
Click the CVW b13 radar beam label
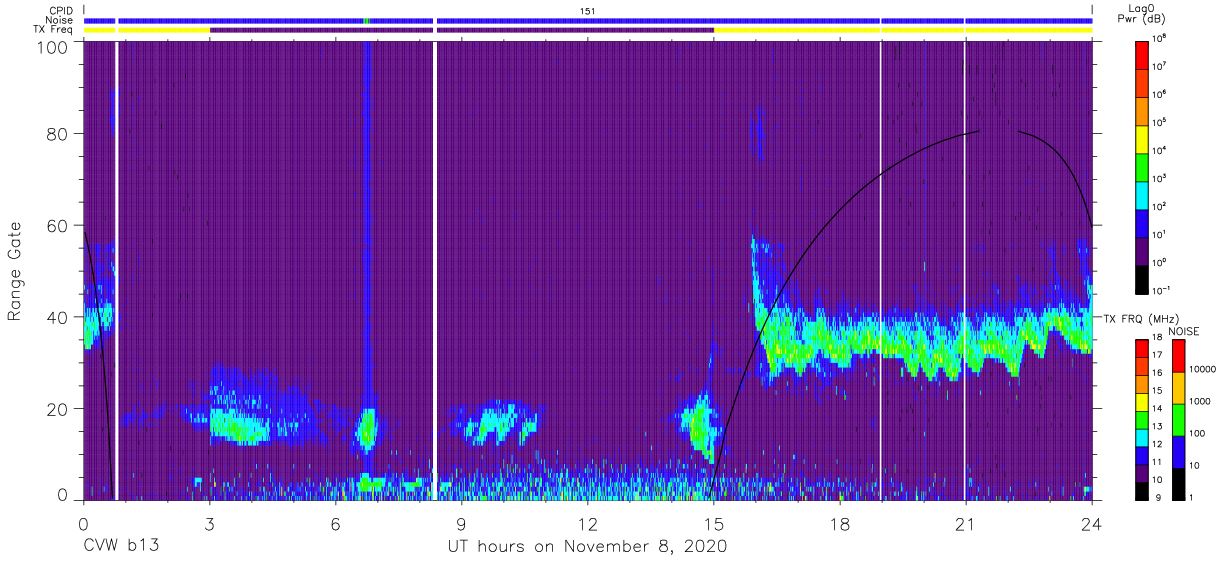(x=121, y=546)
